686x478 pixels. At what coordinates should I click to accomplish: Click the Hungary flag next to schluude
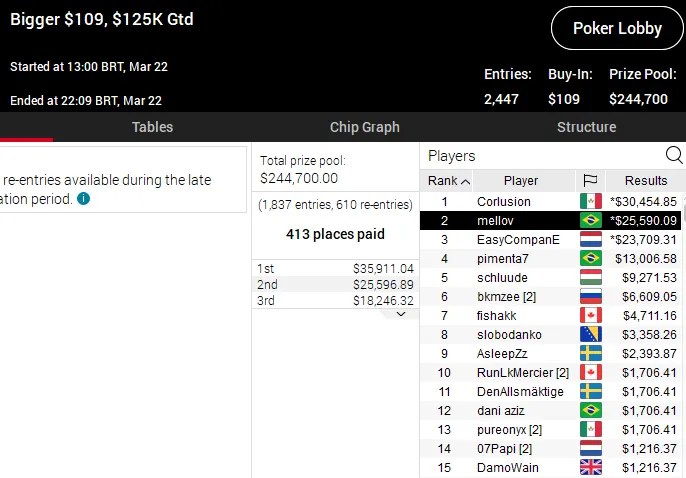pos(590,277)
